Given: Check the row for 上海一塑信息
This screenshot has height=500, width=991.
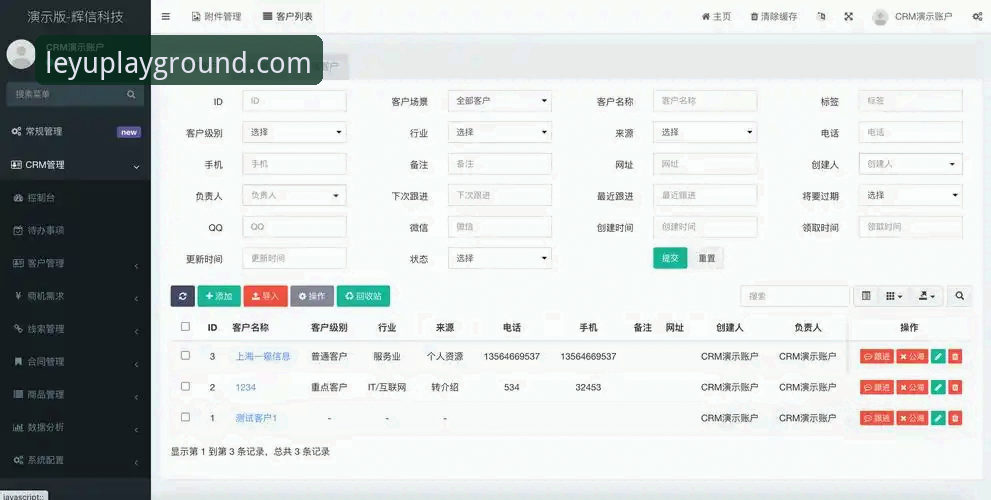Looking at the screenshot, I should 185,355.
